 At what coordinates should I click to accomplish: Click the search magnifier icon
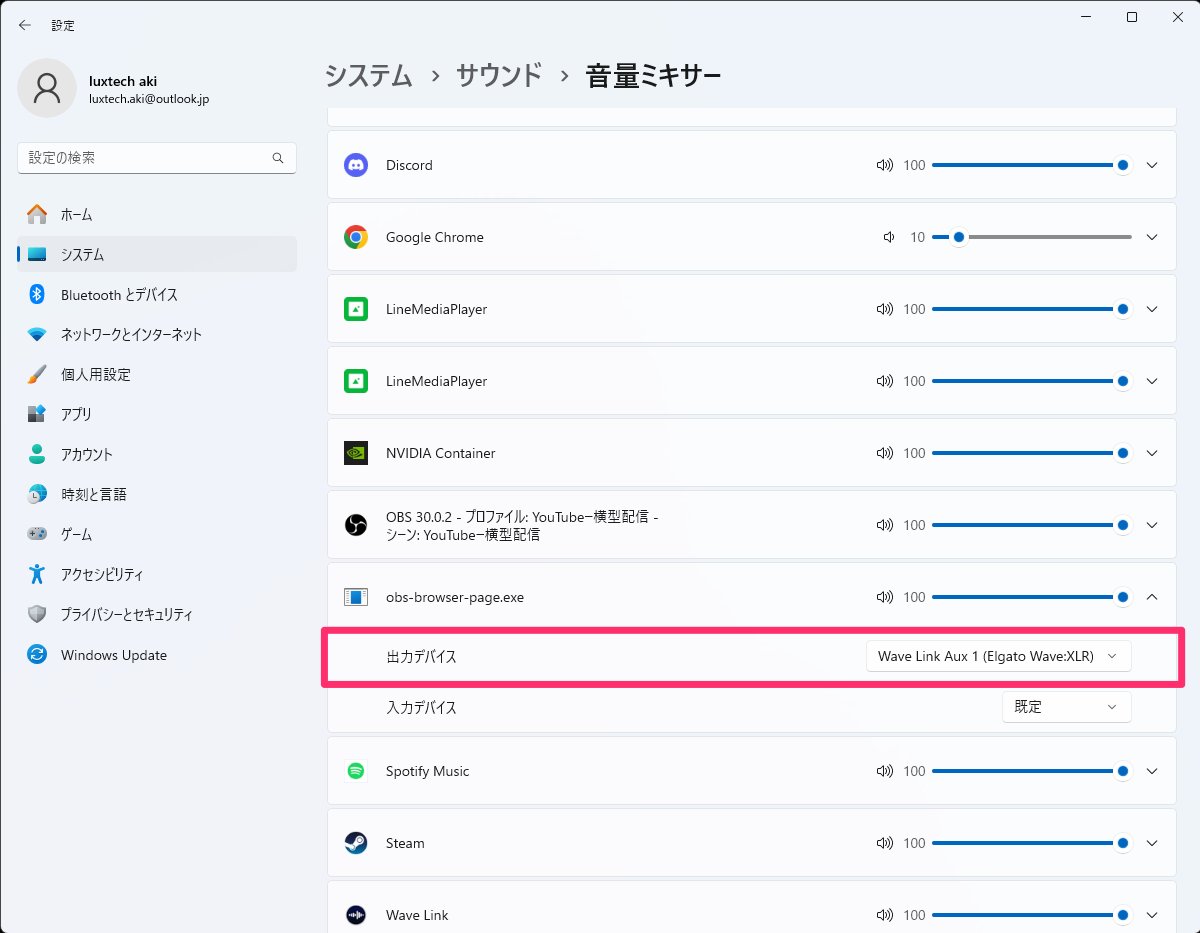click(x=278, y=158)
